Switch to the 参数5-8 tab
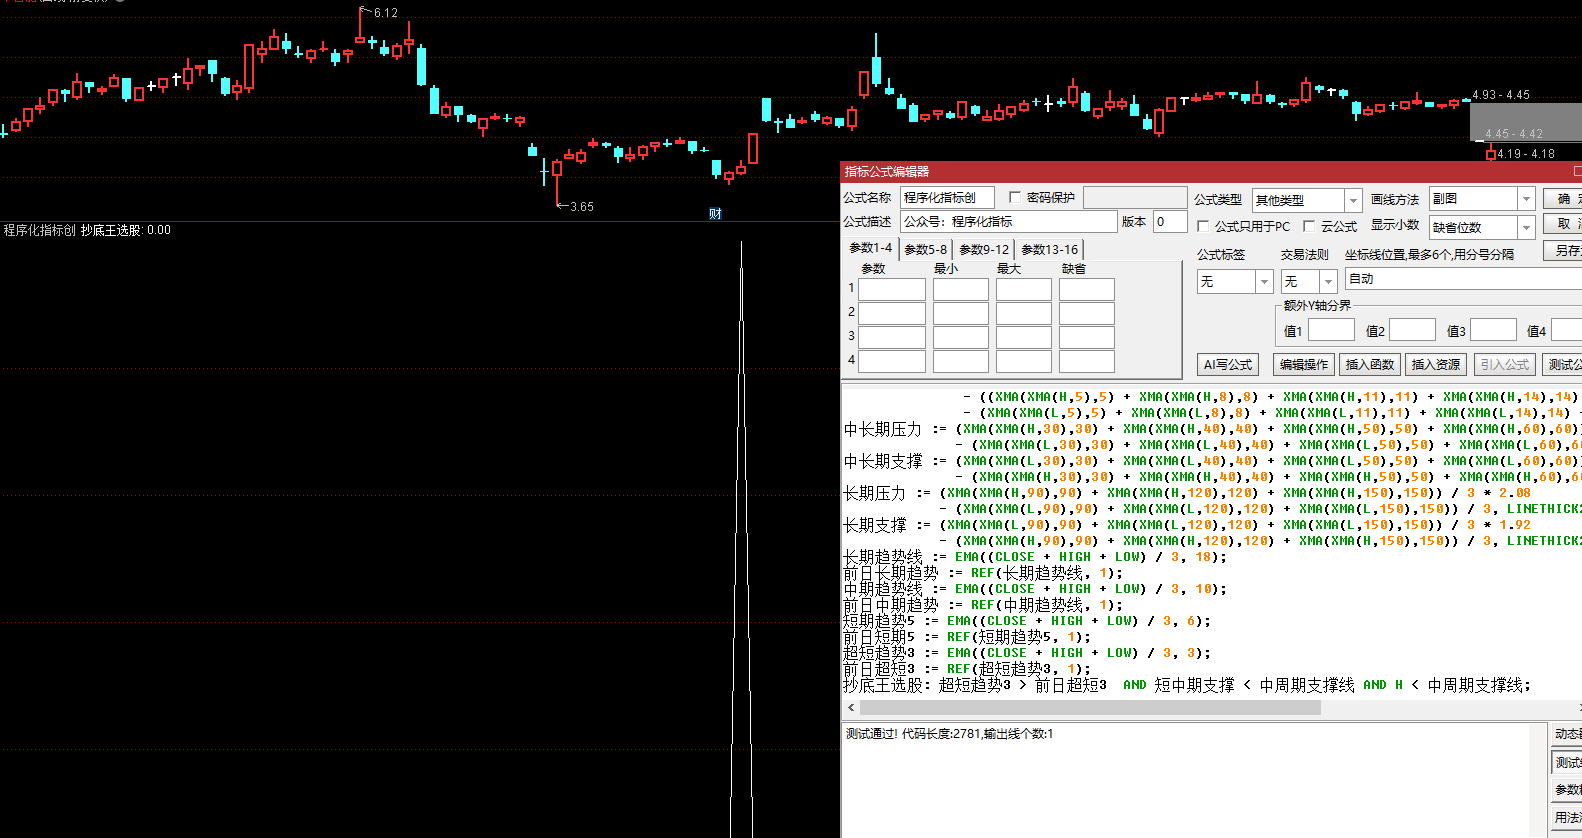Screen dimensions: 1582x838 pos(925,249)
